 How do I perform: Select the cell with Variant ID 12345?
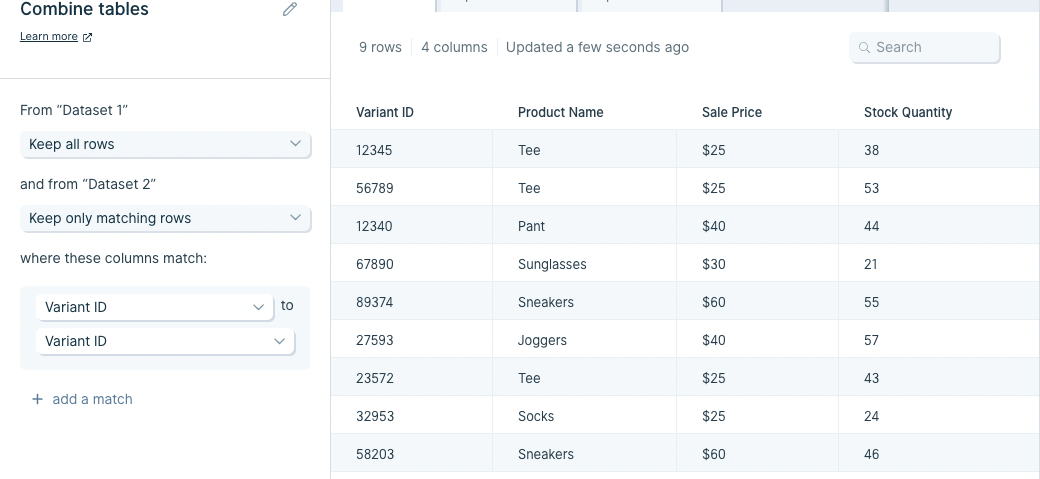click(x=412, y=150)
